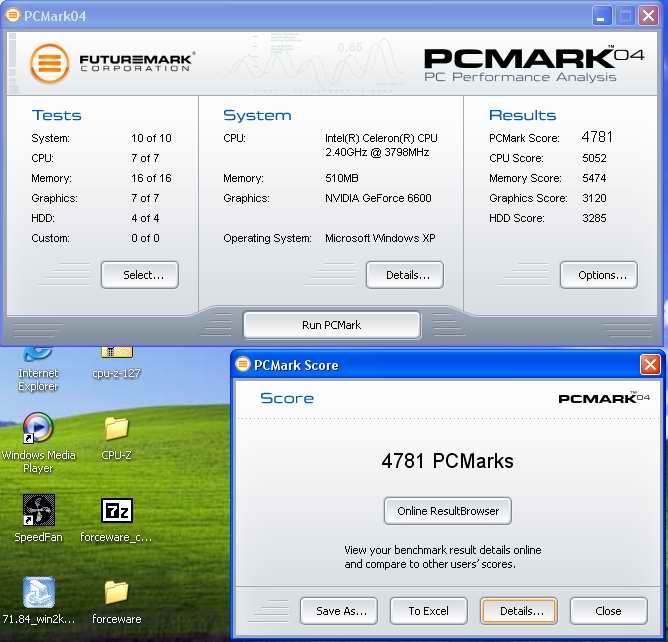Open the 71.84_win2k... installer icon
The image size is (668, 642).
[38, 601]
